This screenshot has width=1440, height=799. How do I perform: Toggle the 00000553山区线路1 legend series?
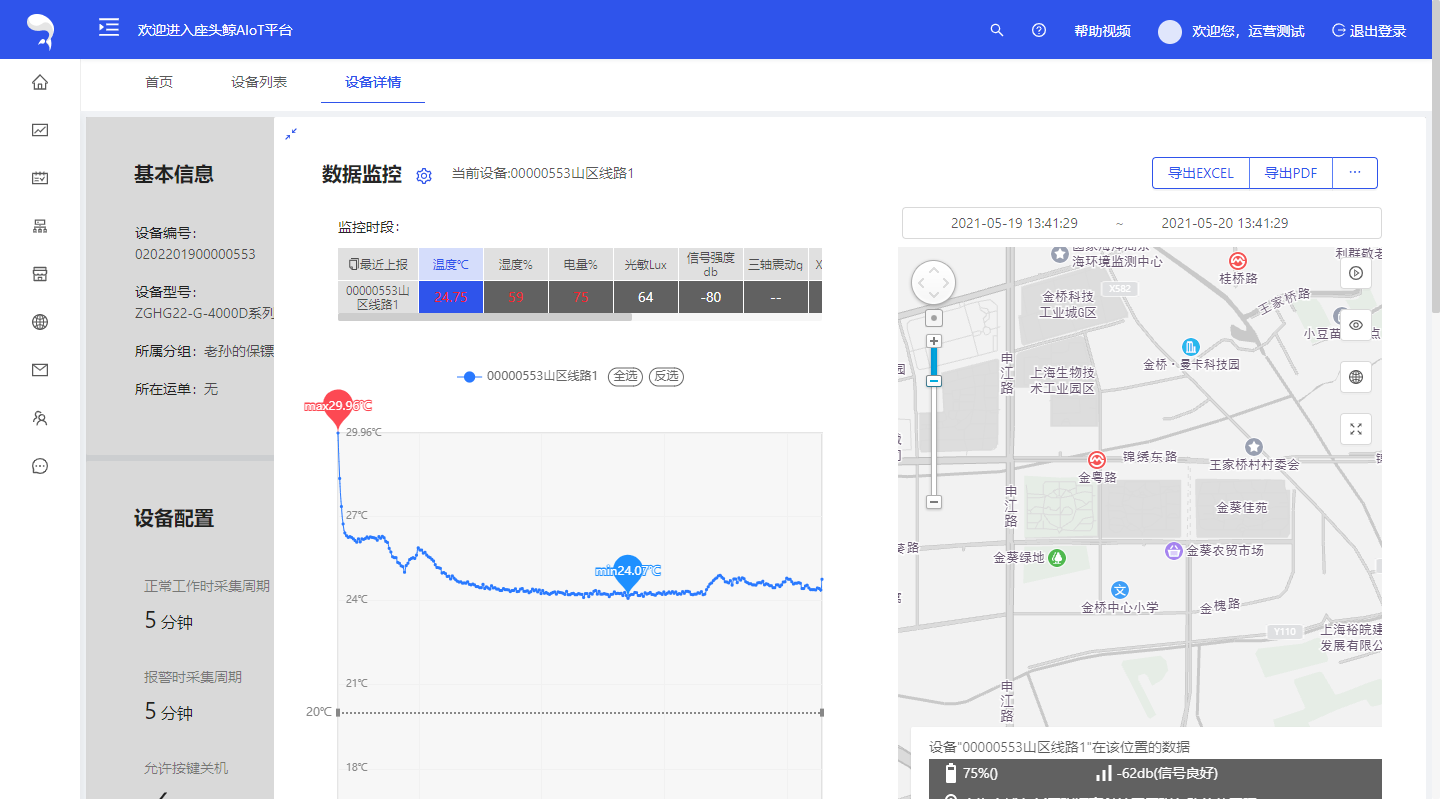click(528, 376)
